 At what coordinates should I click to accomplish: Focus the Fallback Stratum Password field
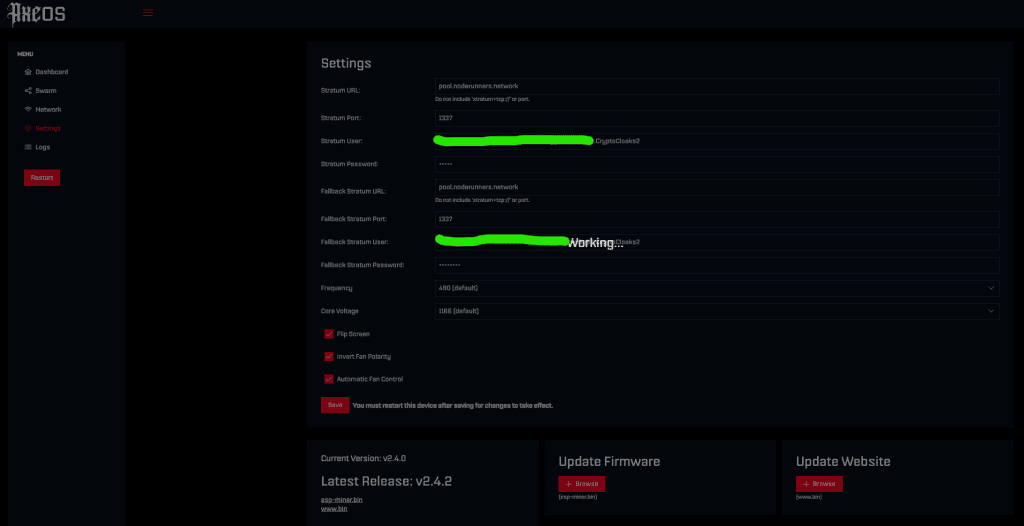click(x=717, y=265)
